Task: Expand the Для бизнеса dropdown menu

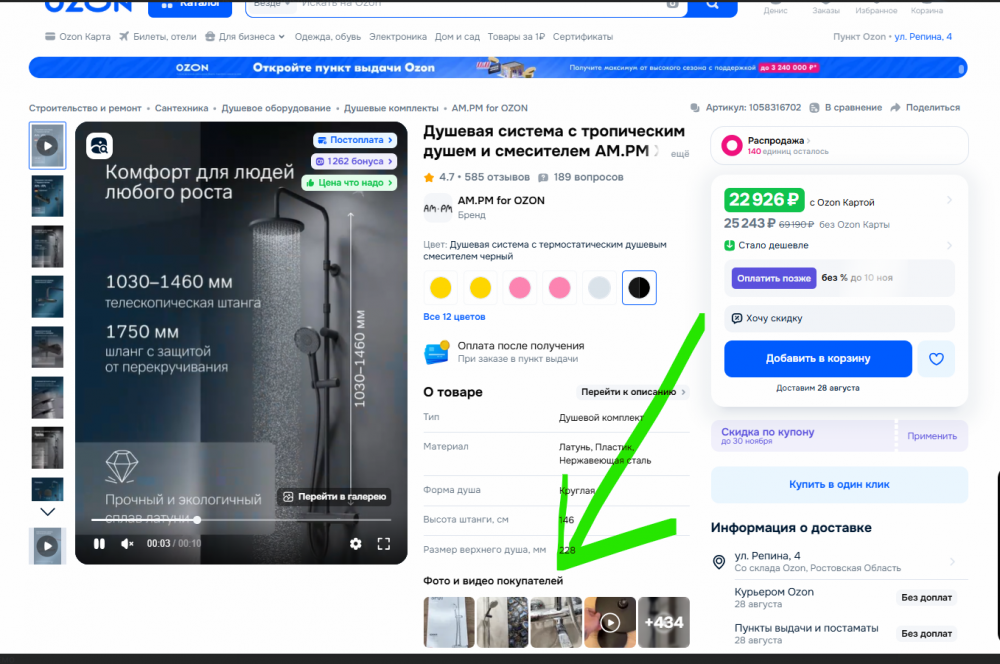Action: click(x=245, y=37)
